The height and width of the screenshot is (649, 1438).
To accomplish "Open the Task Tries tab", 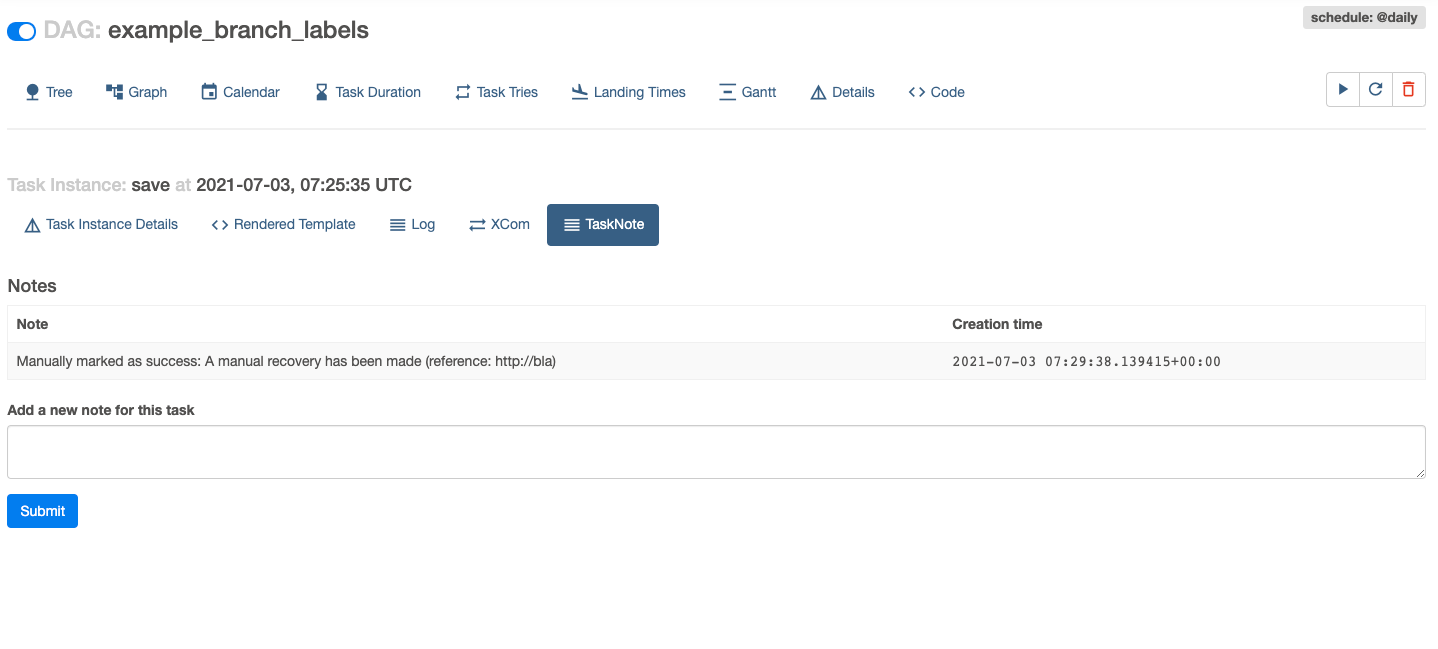I will click(x=496, y=92).
